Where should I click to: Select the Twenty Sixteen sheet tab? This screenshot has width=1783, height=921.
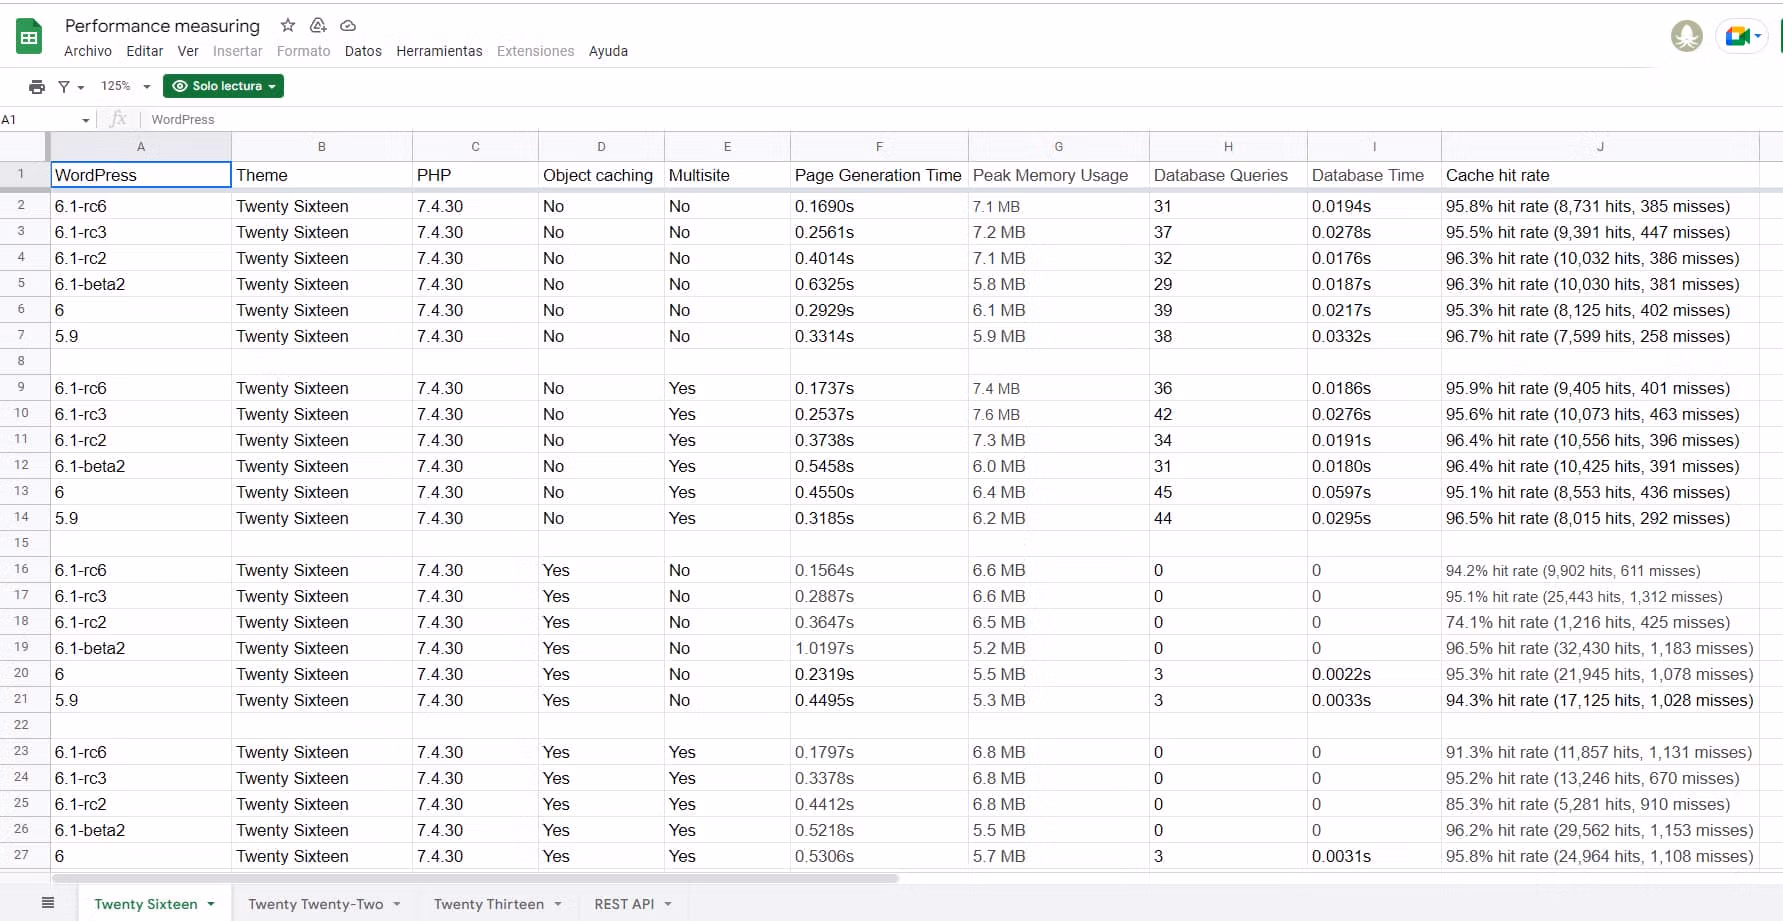click(x=146, y=904)
